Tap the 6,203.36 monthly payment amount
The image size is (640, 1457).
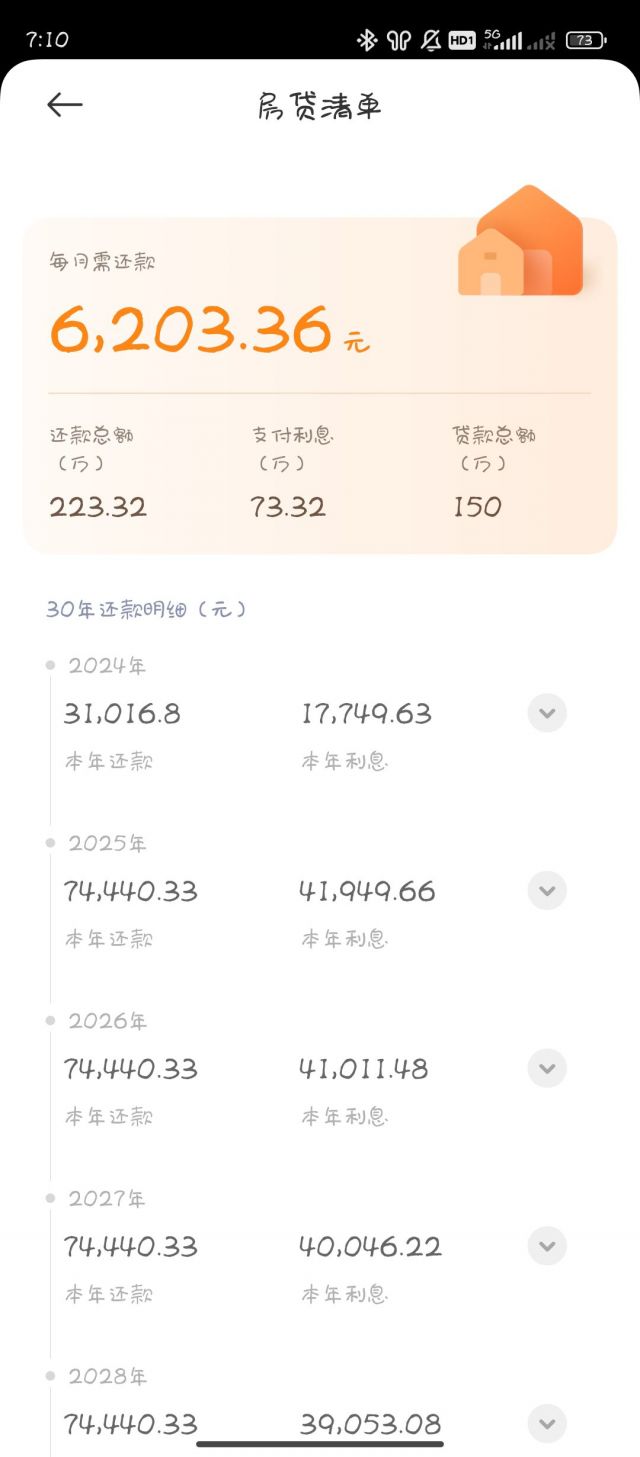pyautogui.click(x=190, y=330)
